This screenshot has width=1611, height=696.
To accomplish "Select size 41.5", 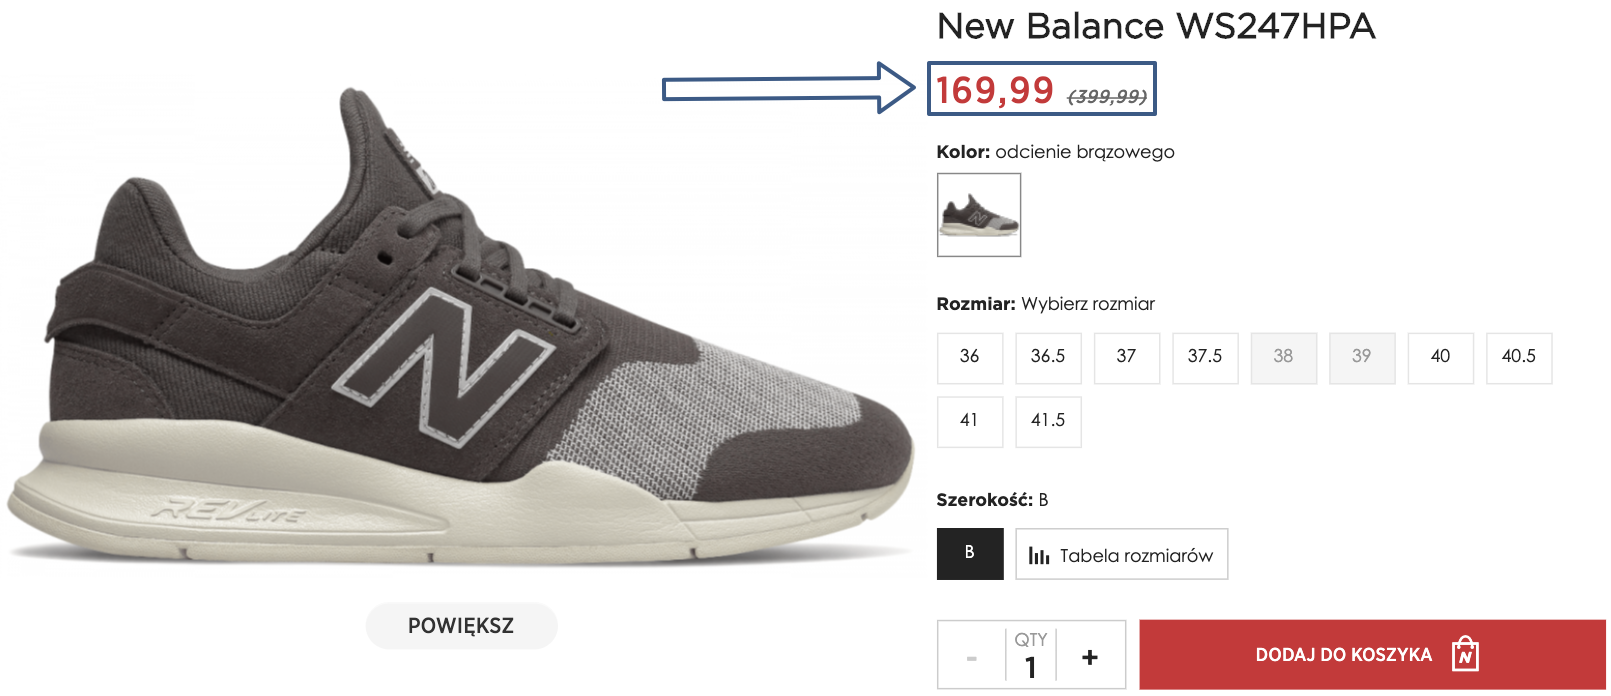I will point(1048,421).
